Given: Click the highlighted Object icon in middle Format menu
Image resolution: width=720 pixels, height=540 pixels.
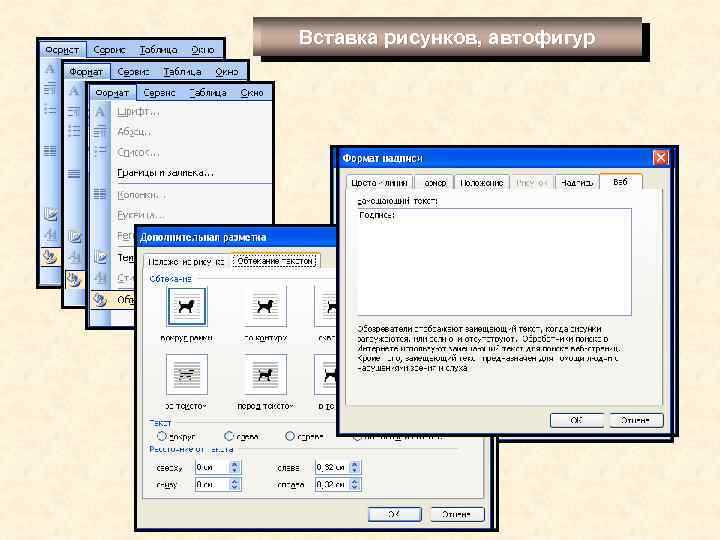Looking at the screenshot, I should click(x=73, y=279).
